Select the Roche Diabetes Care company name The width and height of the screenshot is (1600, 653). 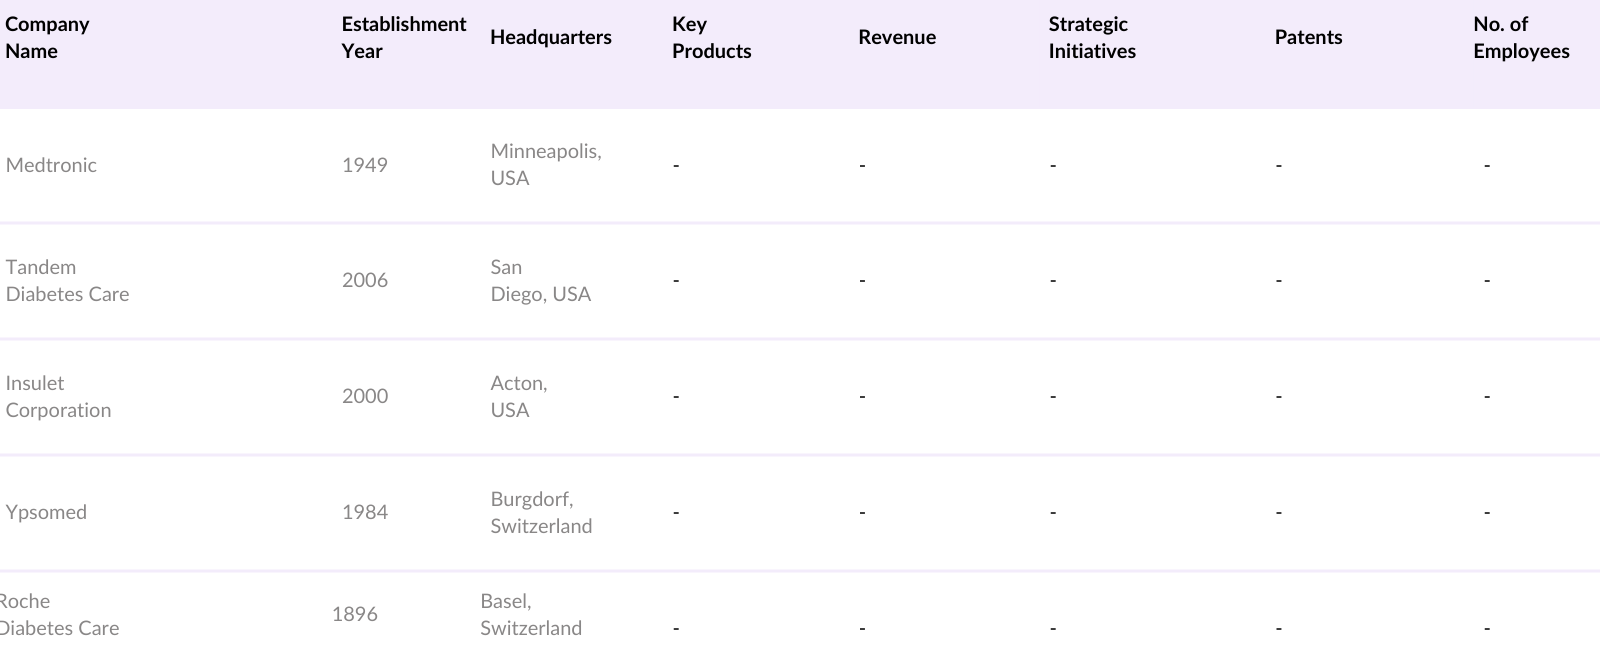click(58, 615)
